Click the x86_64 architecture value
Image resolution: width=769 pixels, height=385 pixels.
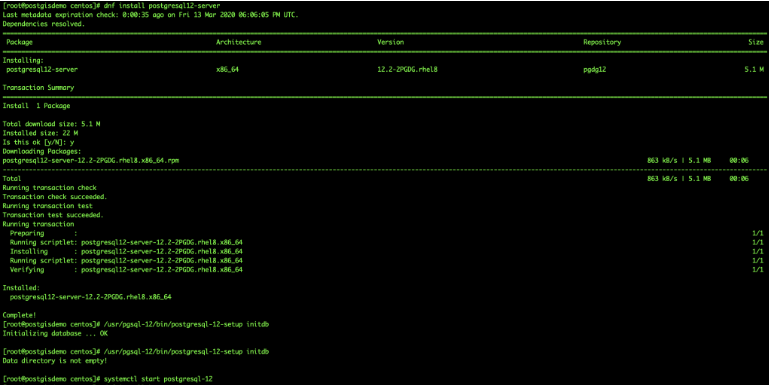click(x=228, y=70)
